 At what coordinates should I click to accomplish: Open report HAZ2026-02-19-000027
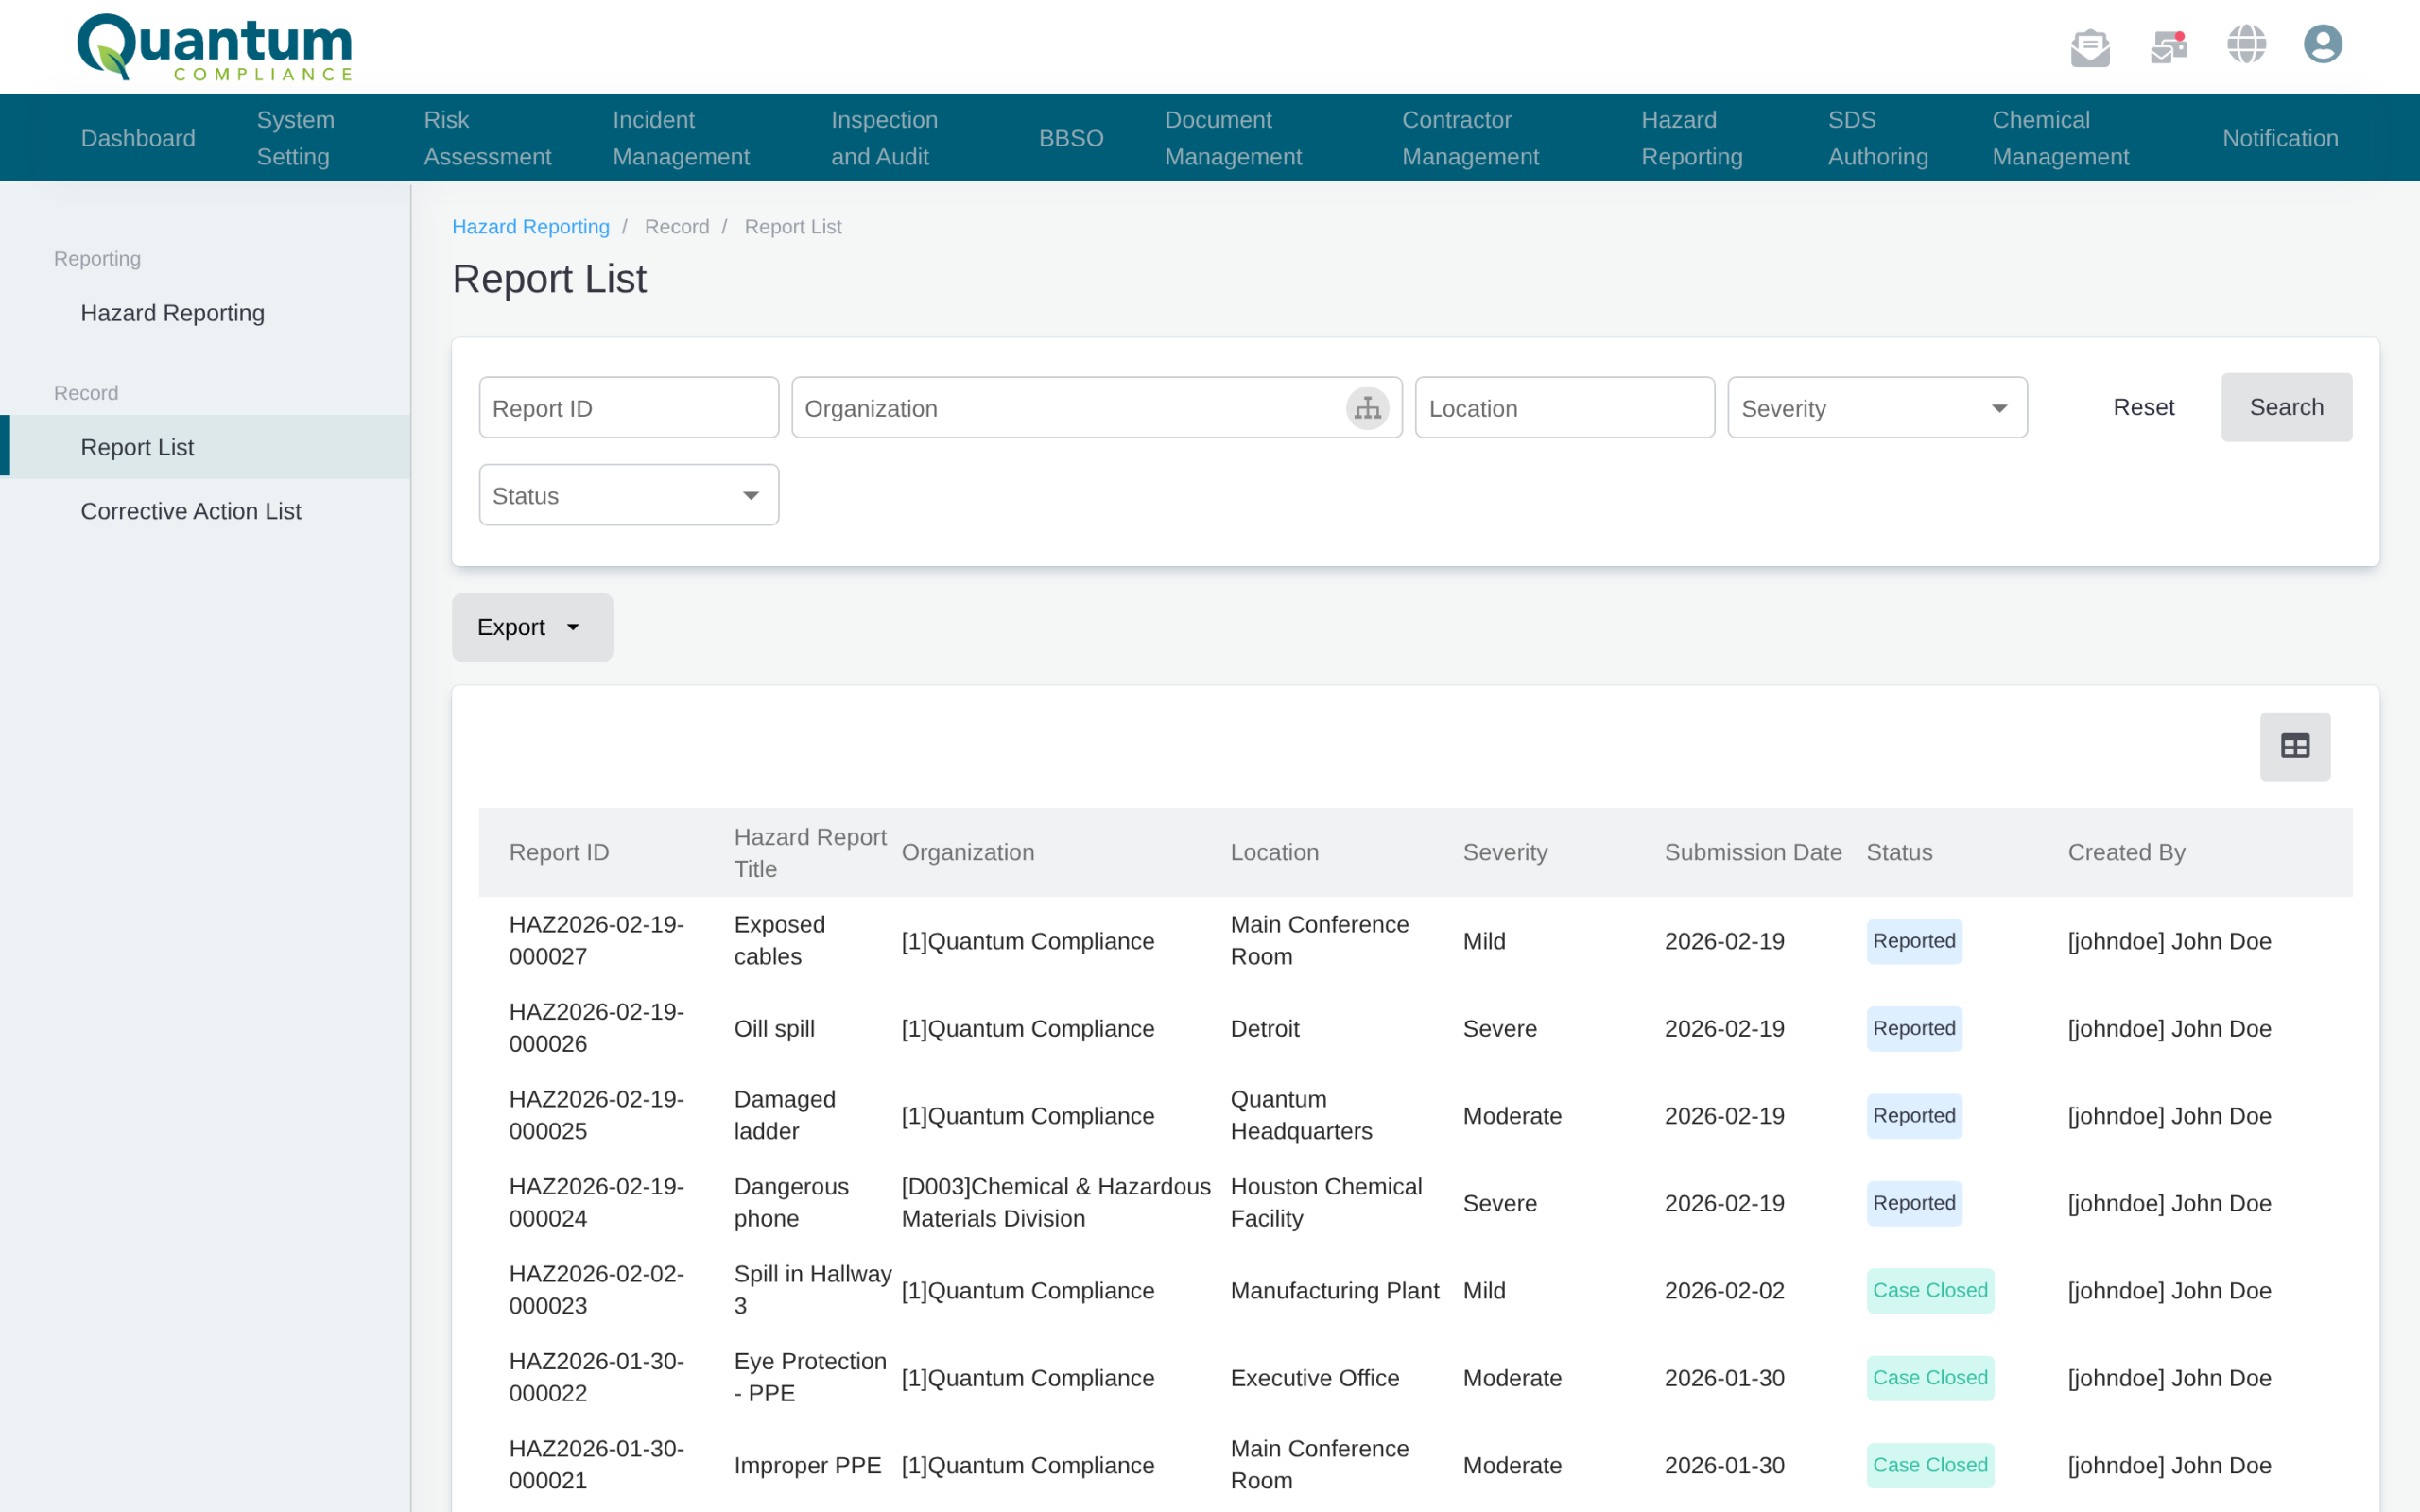pos(596,940)
